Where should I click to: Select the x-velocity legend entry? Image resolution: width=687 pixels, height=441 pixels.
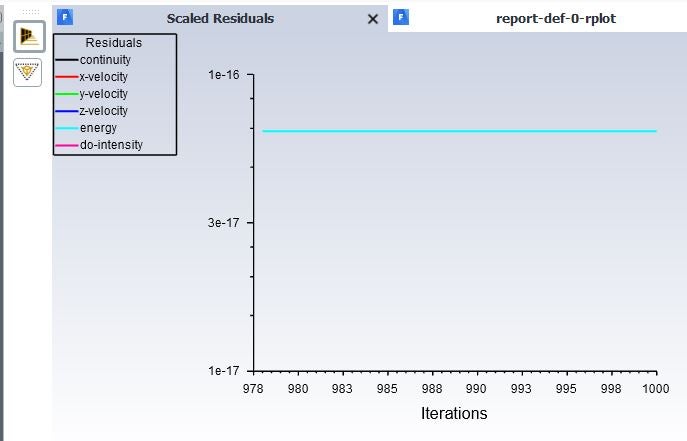click(x=103, y=77)
